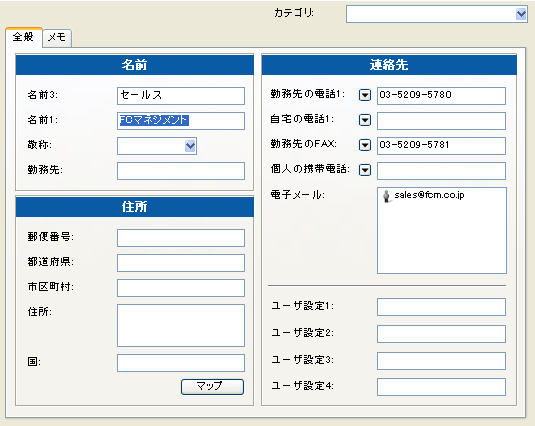The height and width of the screenshot is (426, 535).
Task: Select the 全般 tab
Action: click(x=24, y=37)
